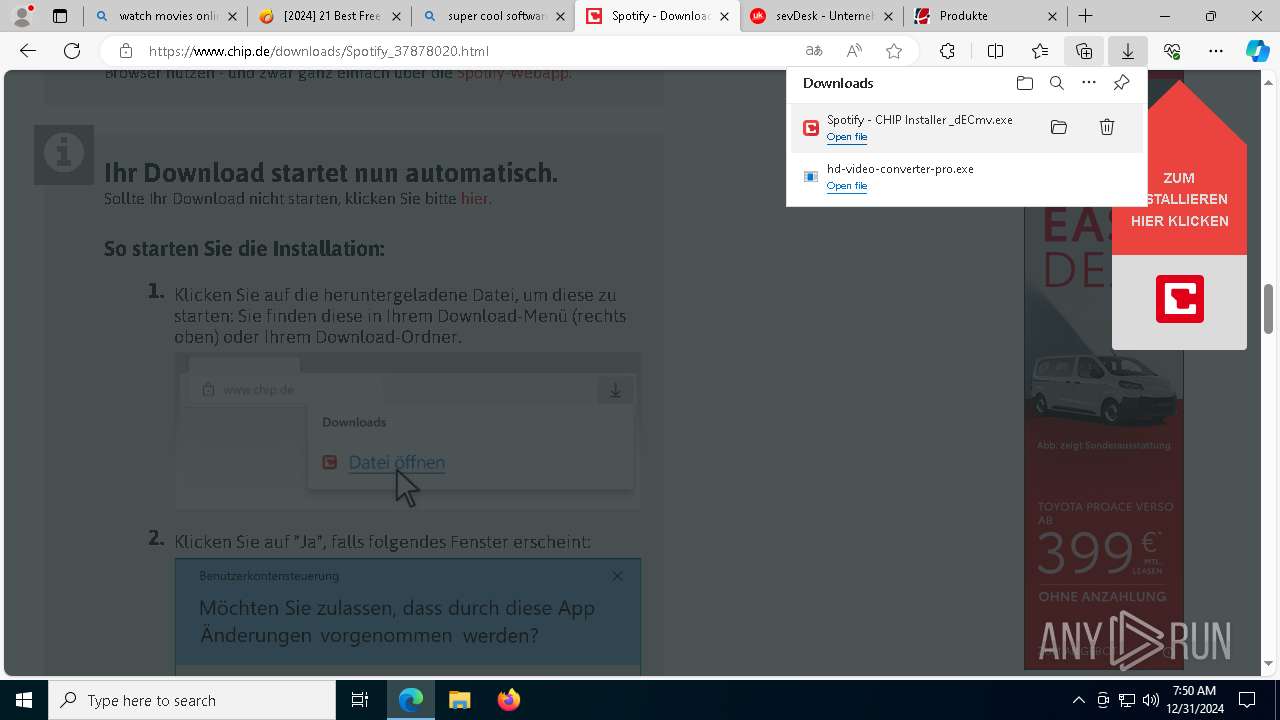Open file link for hd-video-converter-pro.exe
The image size is (1280, 720).
pyautogui.click(x=847, y=186)
